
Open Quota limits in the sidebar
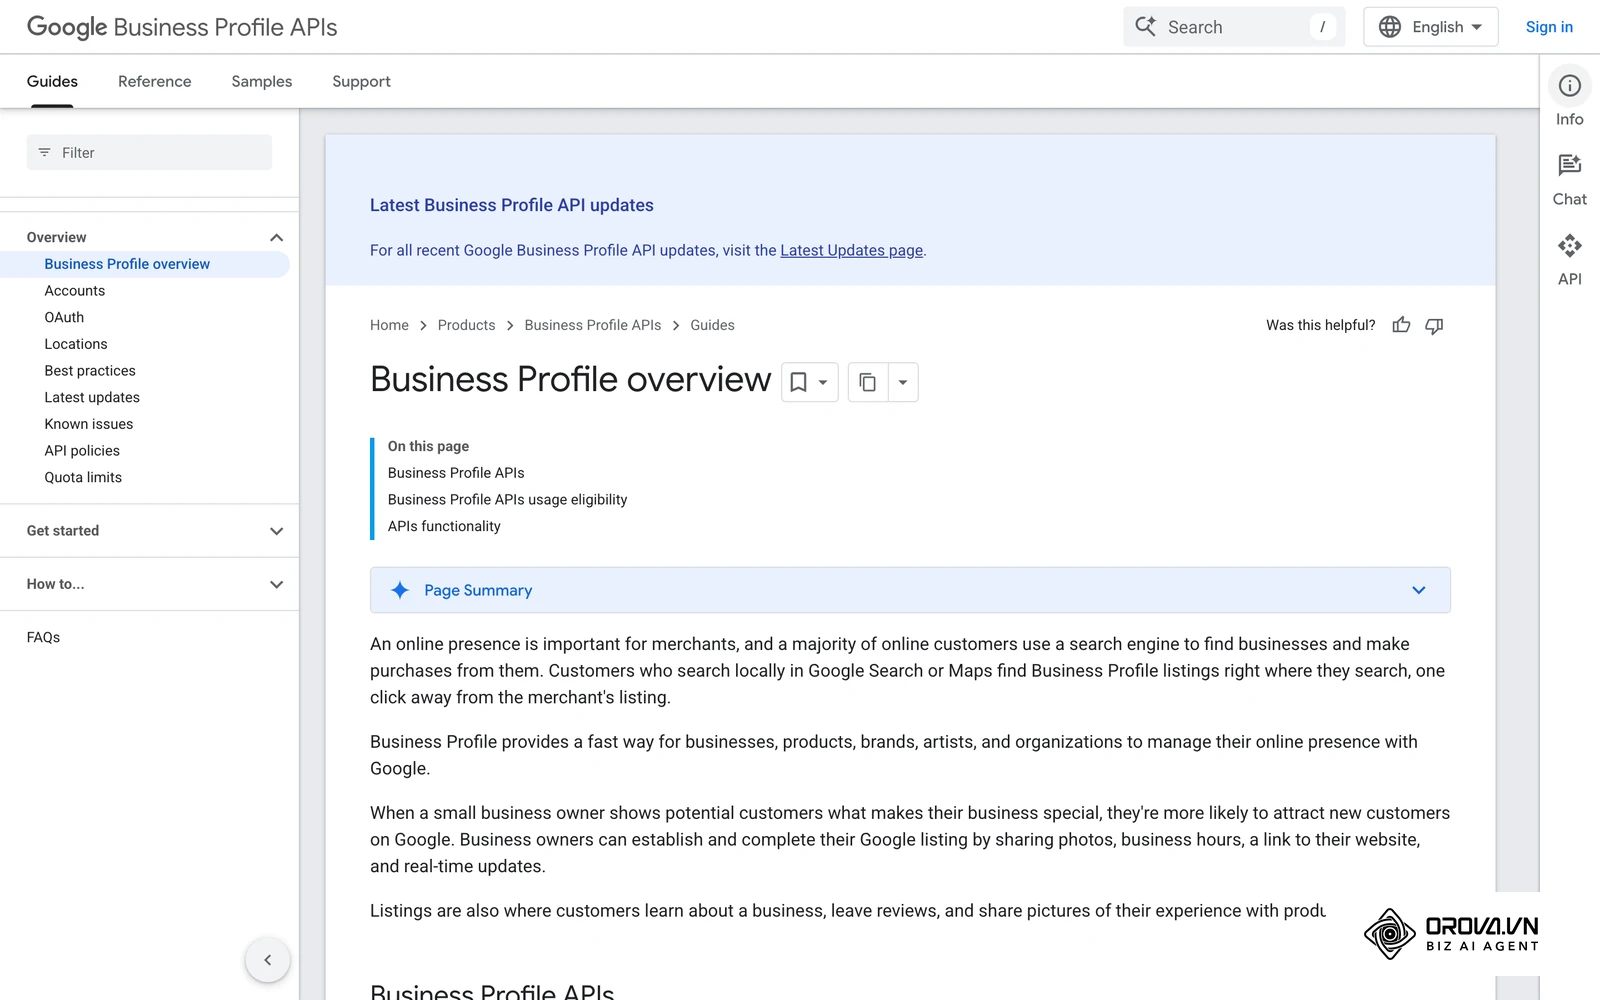83,477
